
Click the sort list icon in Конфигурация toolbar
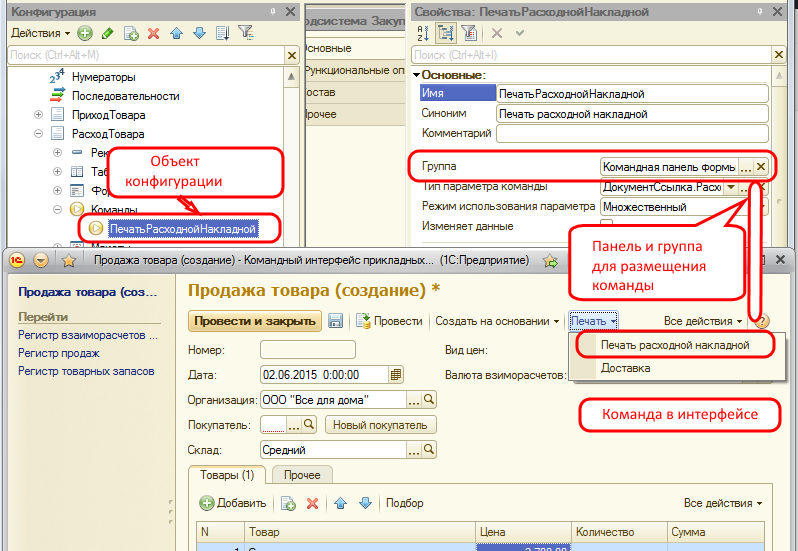pyautogui.click(x=222, y=34)
